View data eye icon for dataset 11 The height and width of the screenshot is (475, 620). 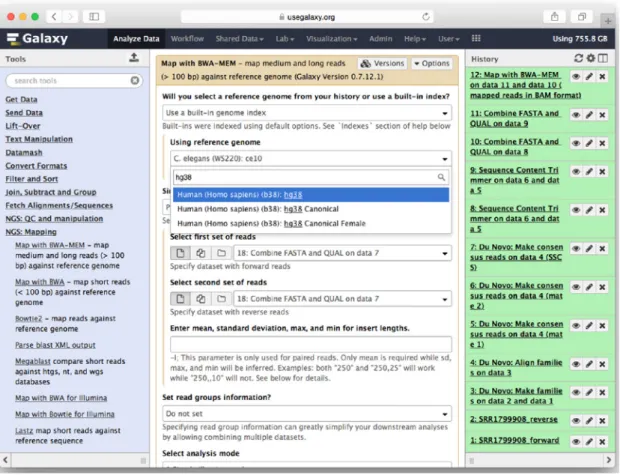click(576, 115)
